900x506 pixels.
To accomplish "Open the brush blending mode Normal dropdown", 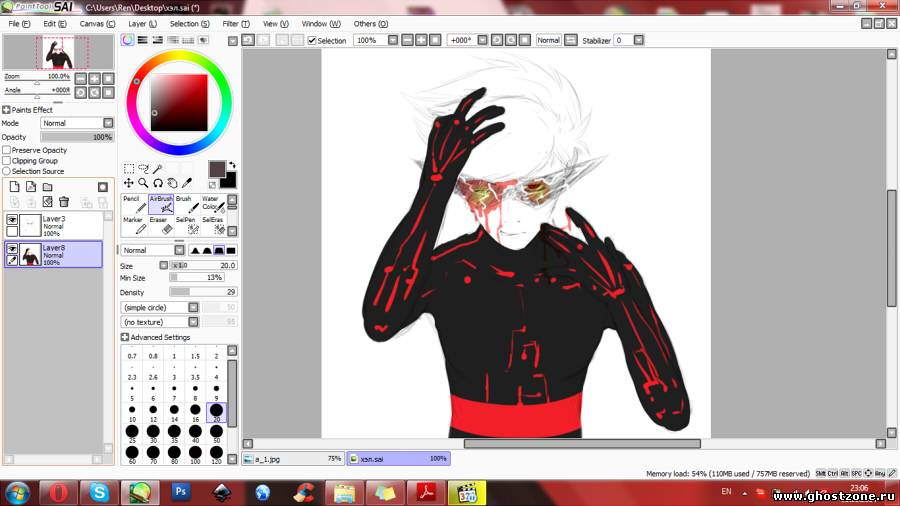I will [x=179, y=250].
